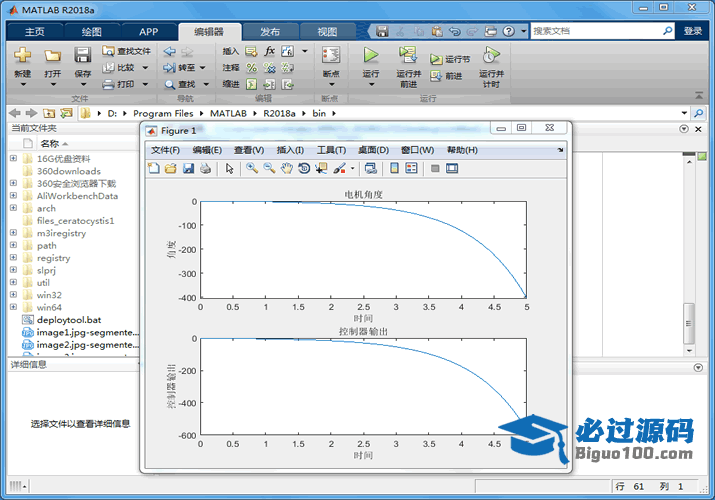Select the Pan hand tool in Figure toolbar
The width and height of the screenshot is (715, 500).
pyautogui.click(x=287, y=168)
